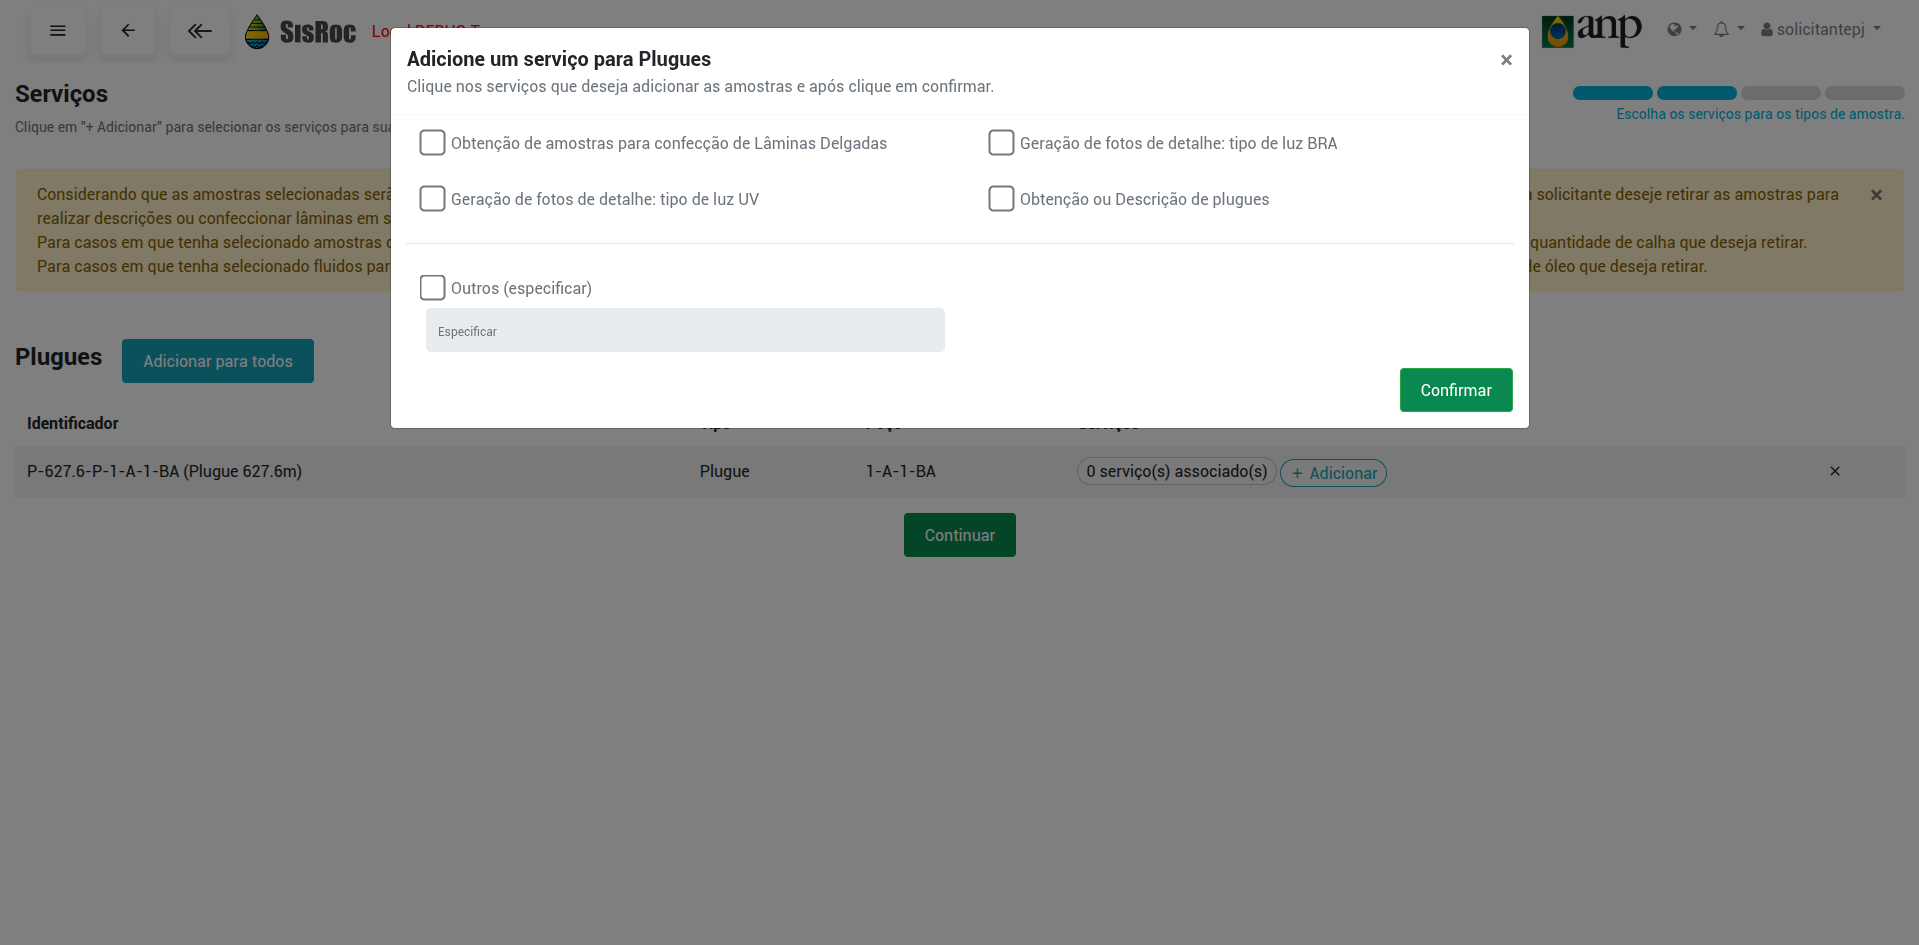
Task: Expand the globe language dropdown
Action: 1681,29
